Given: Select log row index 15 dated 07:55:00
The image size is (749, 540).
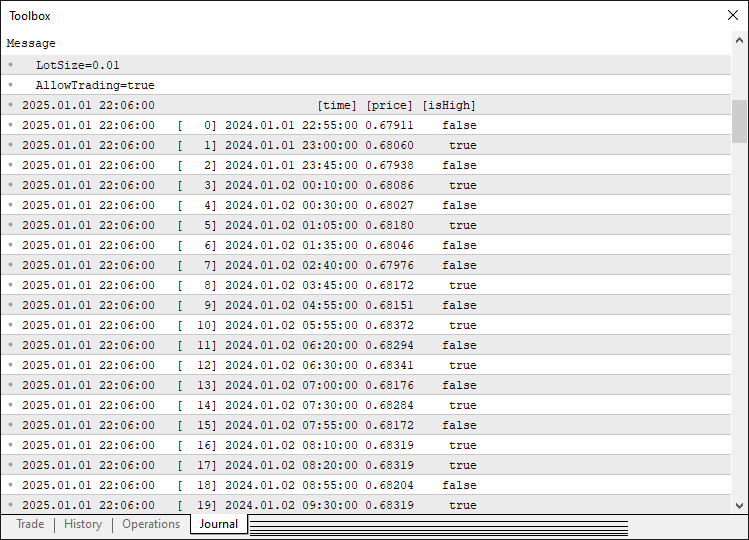Looking at the screenshot, I should click(366, 425).
